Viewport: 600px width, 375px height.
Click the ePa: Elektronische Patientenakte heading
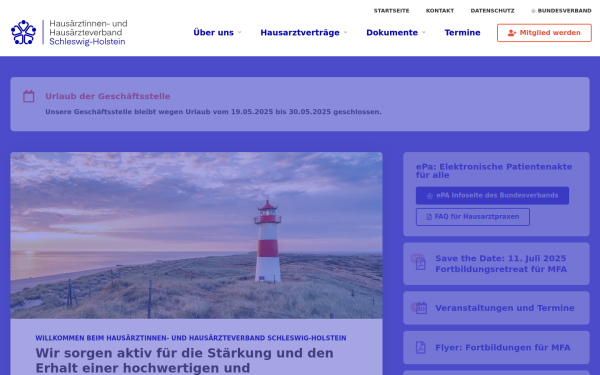click(x=494, y=171)
